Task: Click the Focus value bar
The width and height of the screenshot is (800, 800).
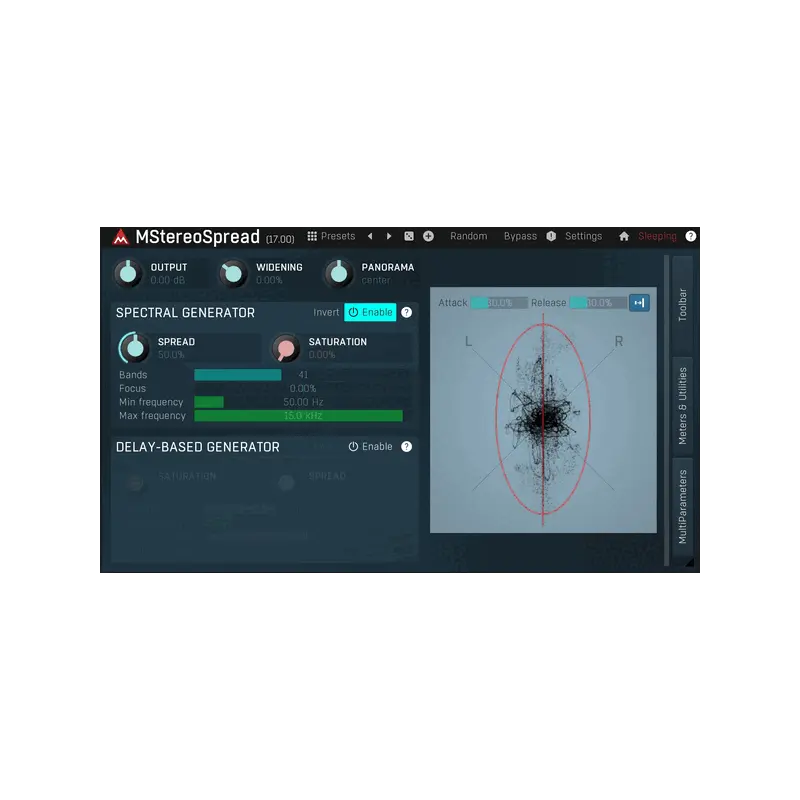Action: [301, 389]
